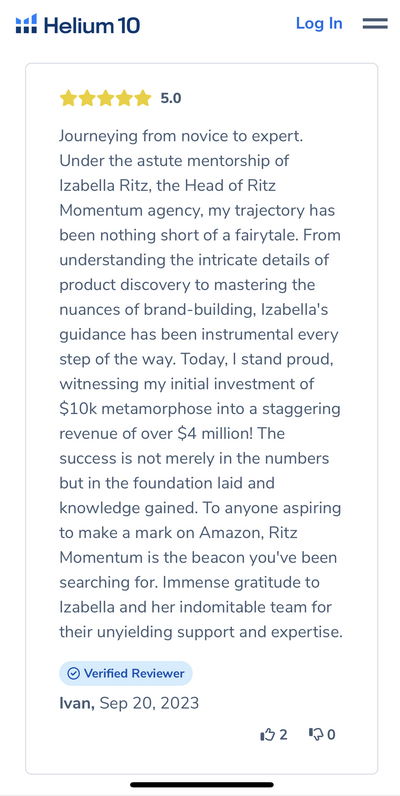
Task: Tap the home indicator bar at bottom
Action: tap(202, 785)
